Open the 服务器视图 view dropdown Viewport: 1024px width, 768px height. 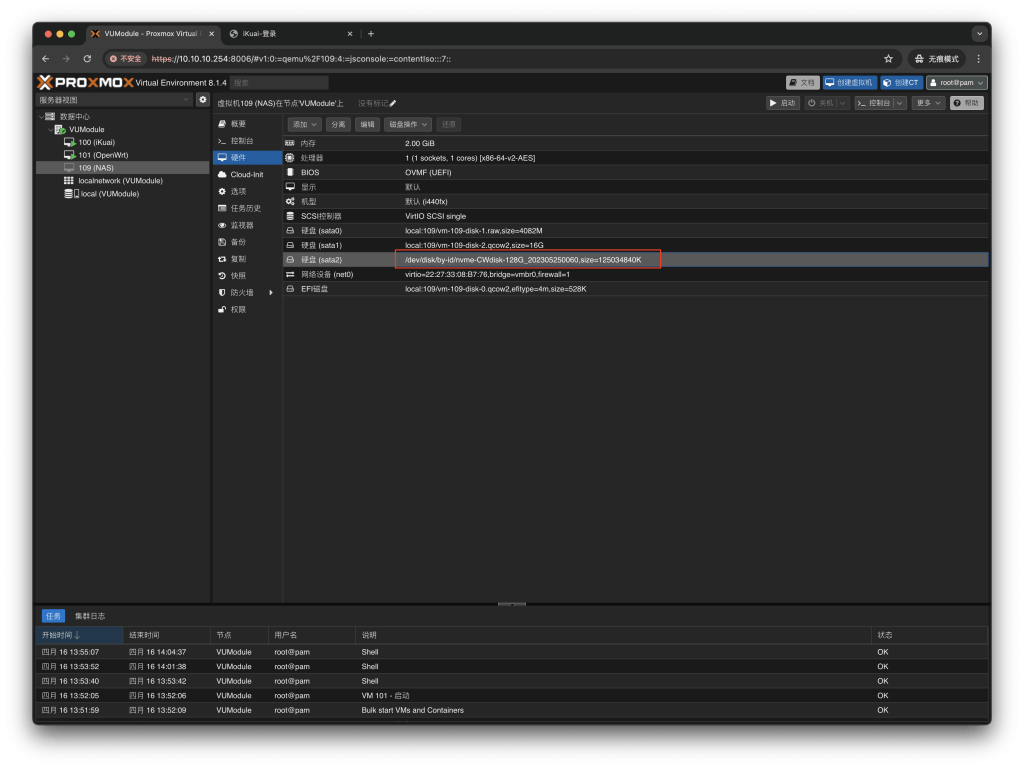(x=114, y=100)
